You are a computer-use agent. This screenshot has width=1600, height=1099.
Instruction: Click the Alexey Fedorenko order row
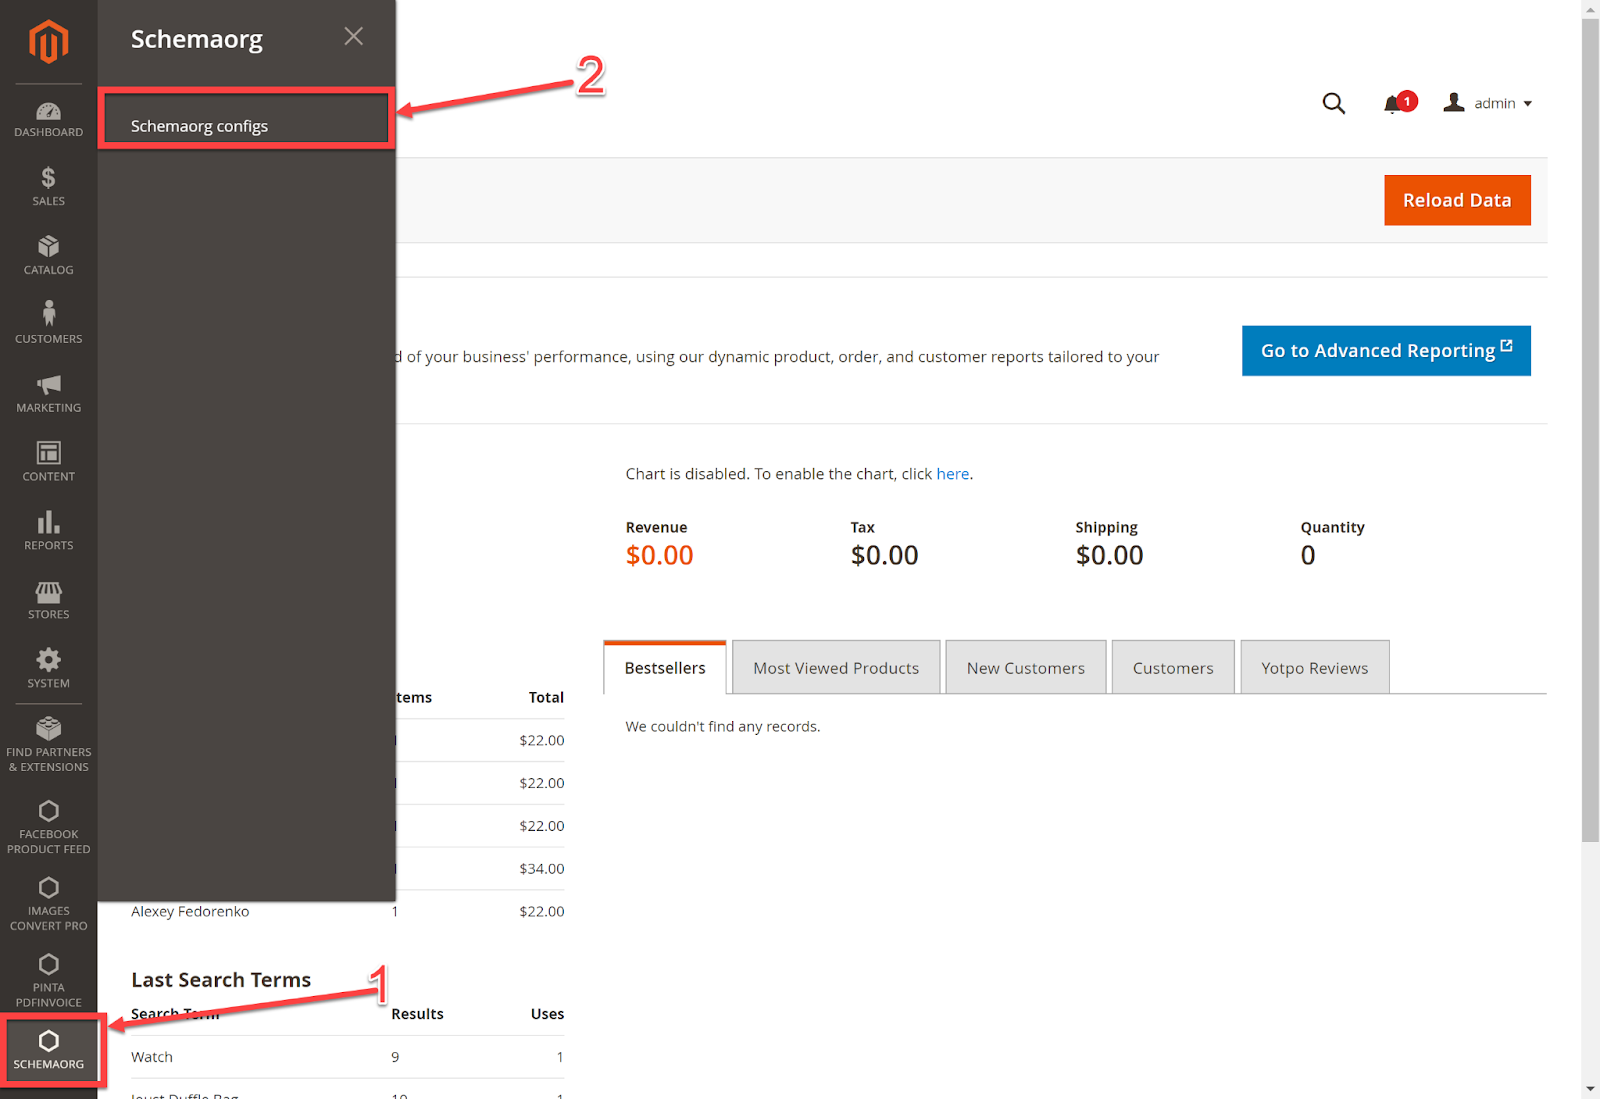tap(347, 911)
